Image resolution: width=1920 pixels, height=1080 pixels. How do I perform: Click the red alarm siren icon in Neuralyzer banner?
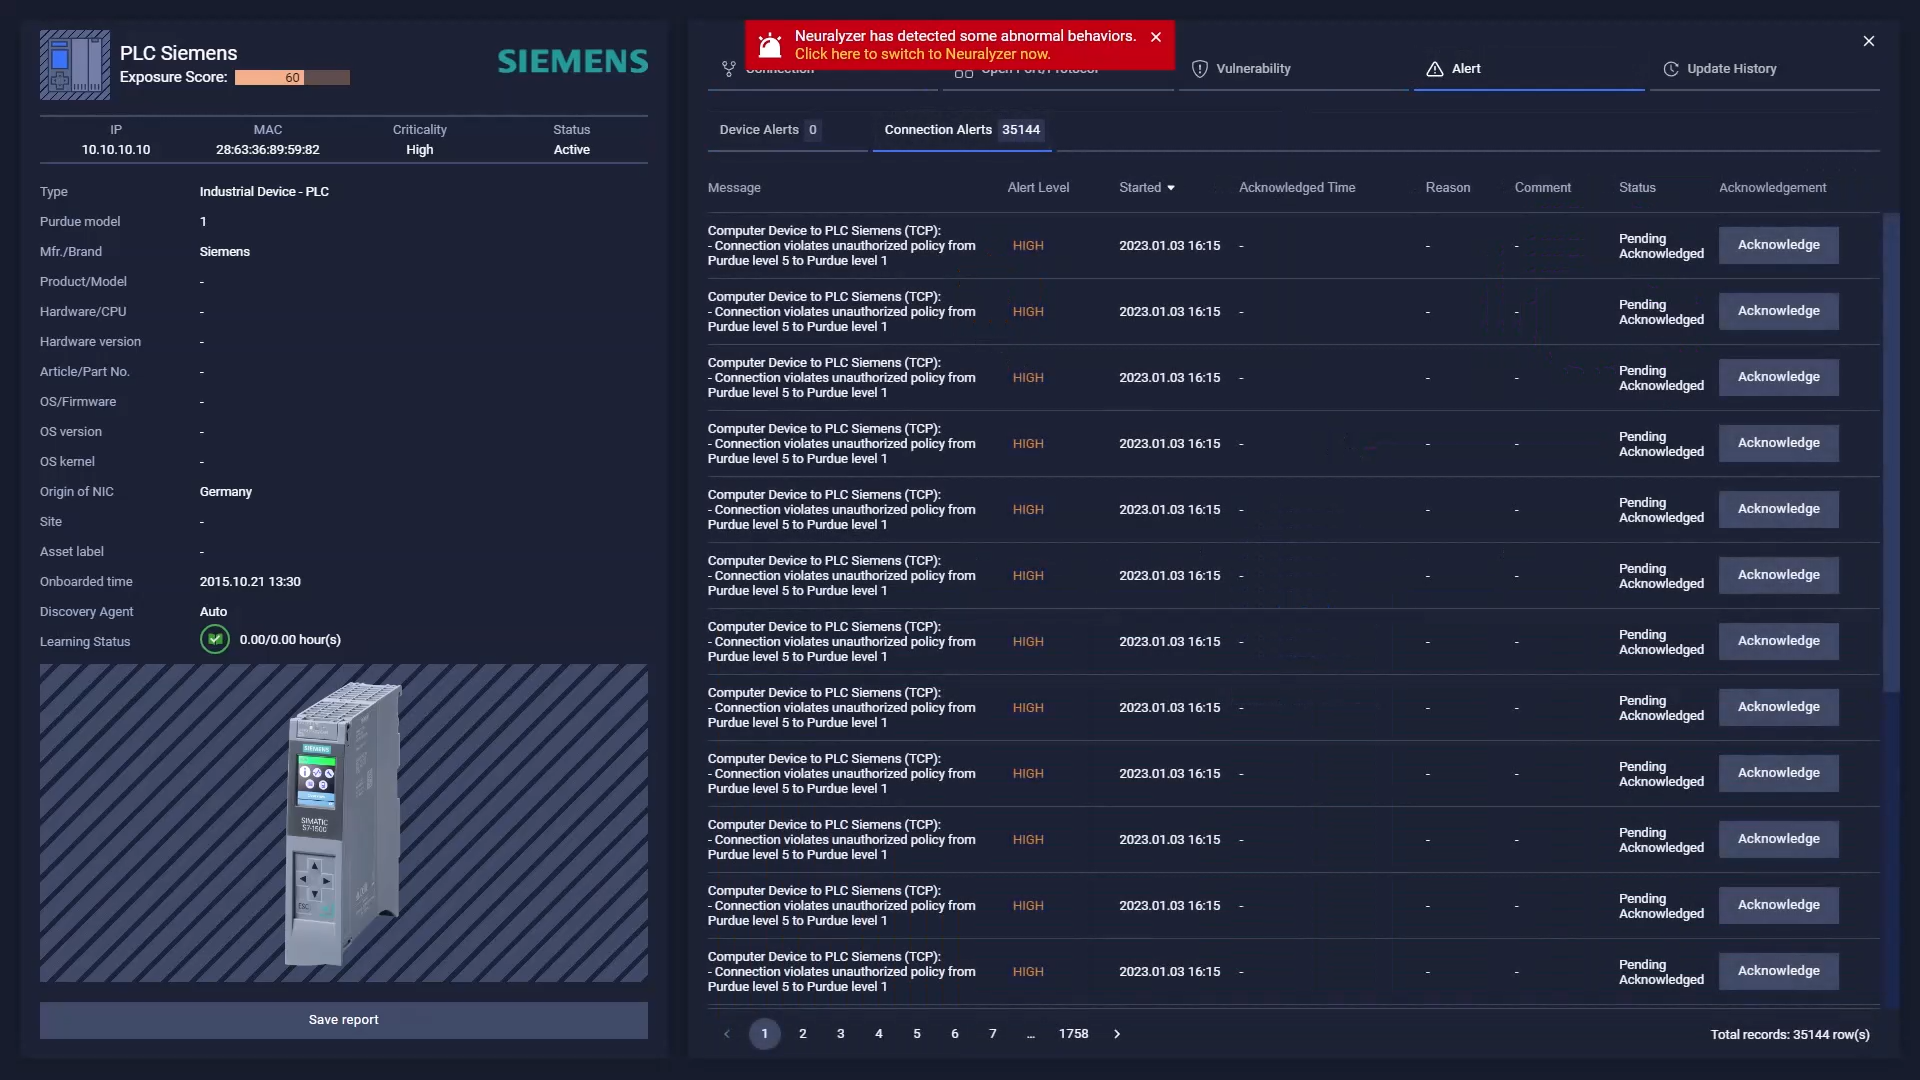pyautogui.click(x=770, y=46)
